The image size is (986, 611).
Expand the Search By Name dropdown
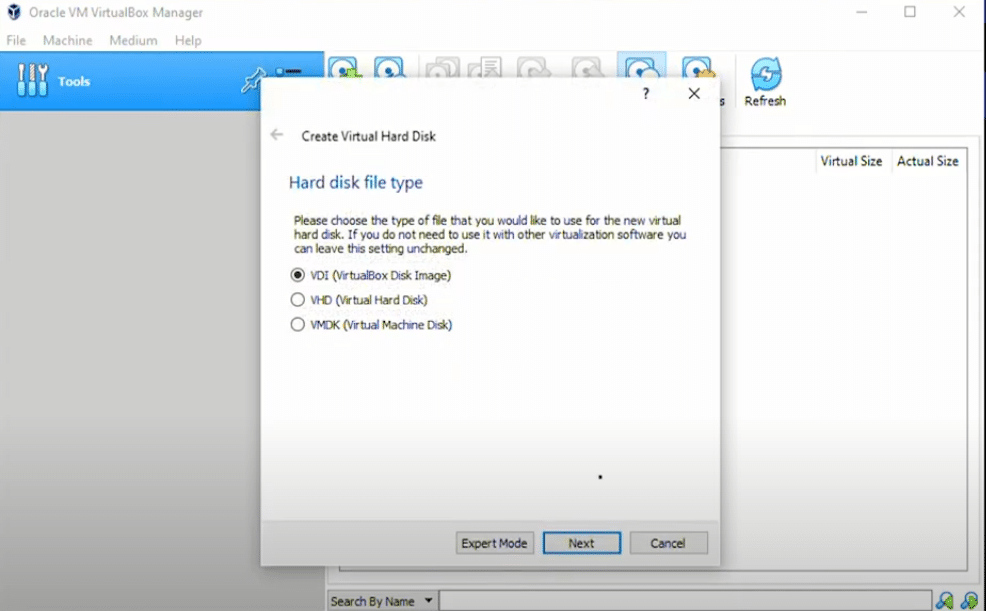(429, 601)
